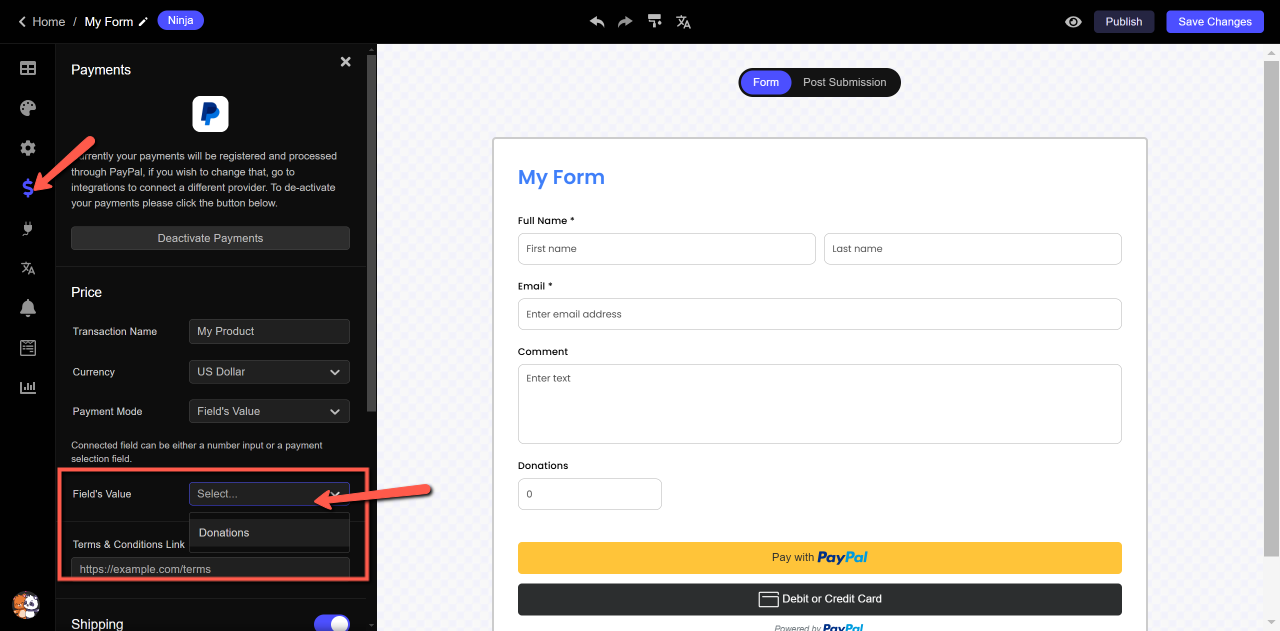
Task: Click the Payments panel scrollbar
Action: click(372, 232)
